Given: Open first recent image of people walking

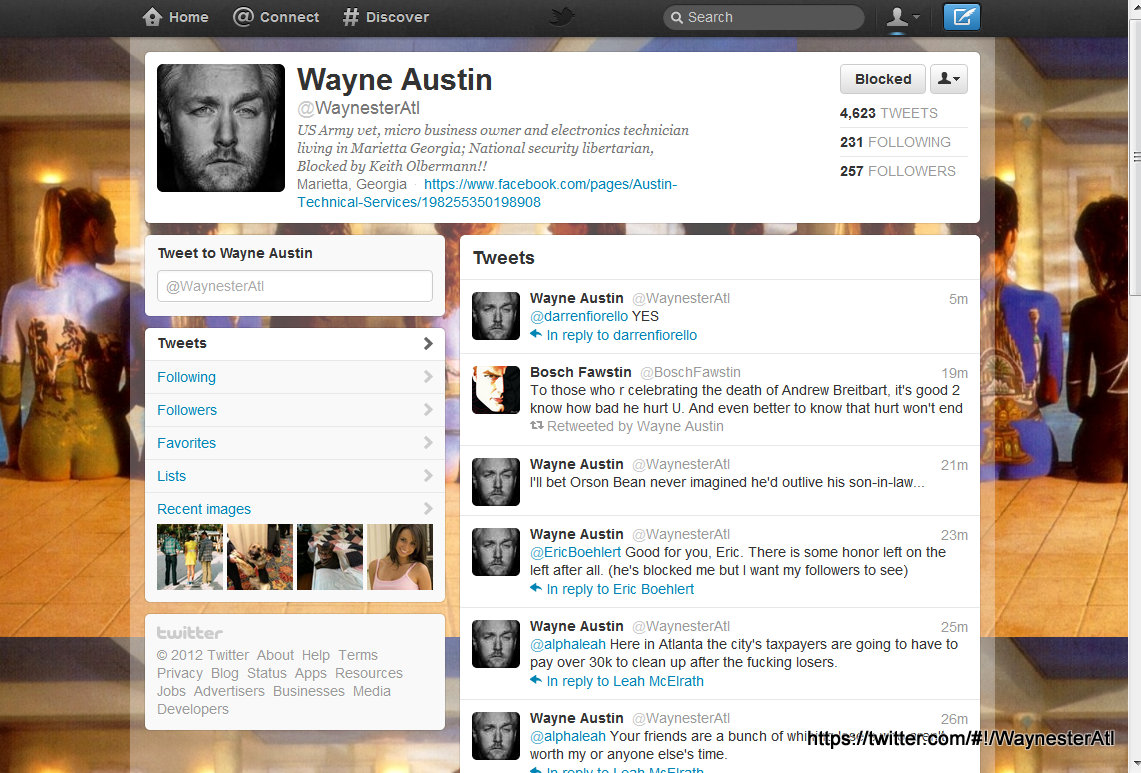Looking at the screenshot, I should pos(190,557).
